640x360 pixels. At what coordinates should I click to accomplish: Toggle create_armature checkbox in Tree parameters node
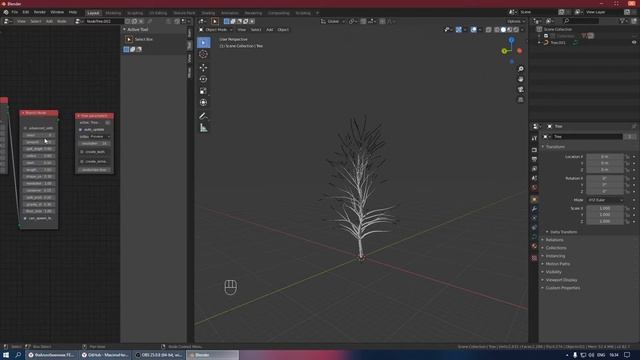(82, 162)
